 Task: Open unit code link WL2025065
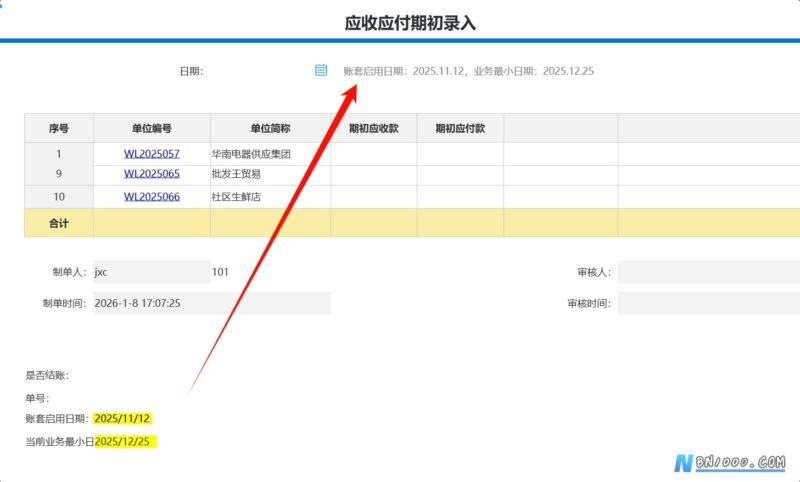coord(152,173)
